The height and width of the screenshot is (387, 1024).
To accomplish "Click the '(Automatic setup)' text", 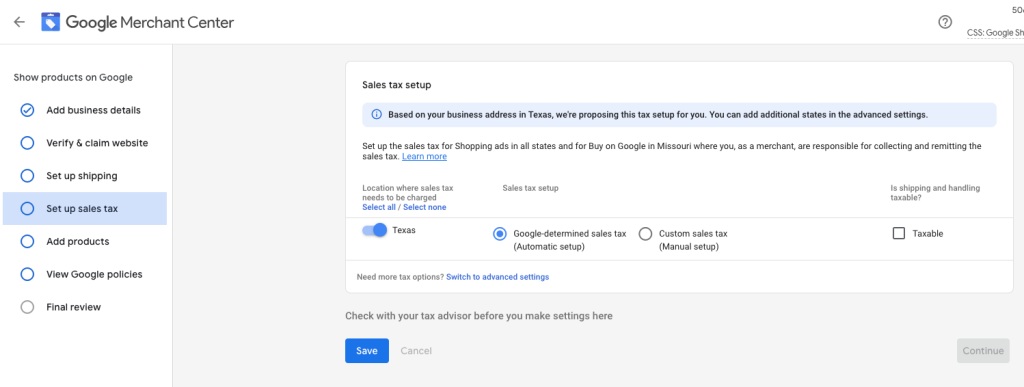I will 549,247.
